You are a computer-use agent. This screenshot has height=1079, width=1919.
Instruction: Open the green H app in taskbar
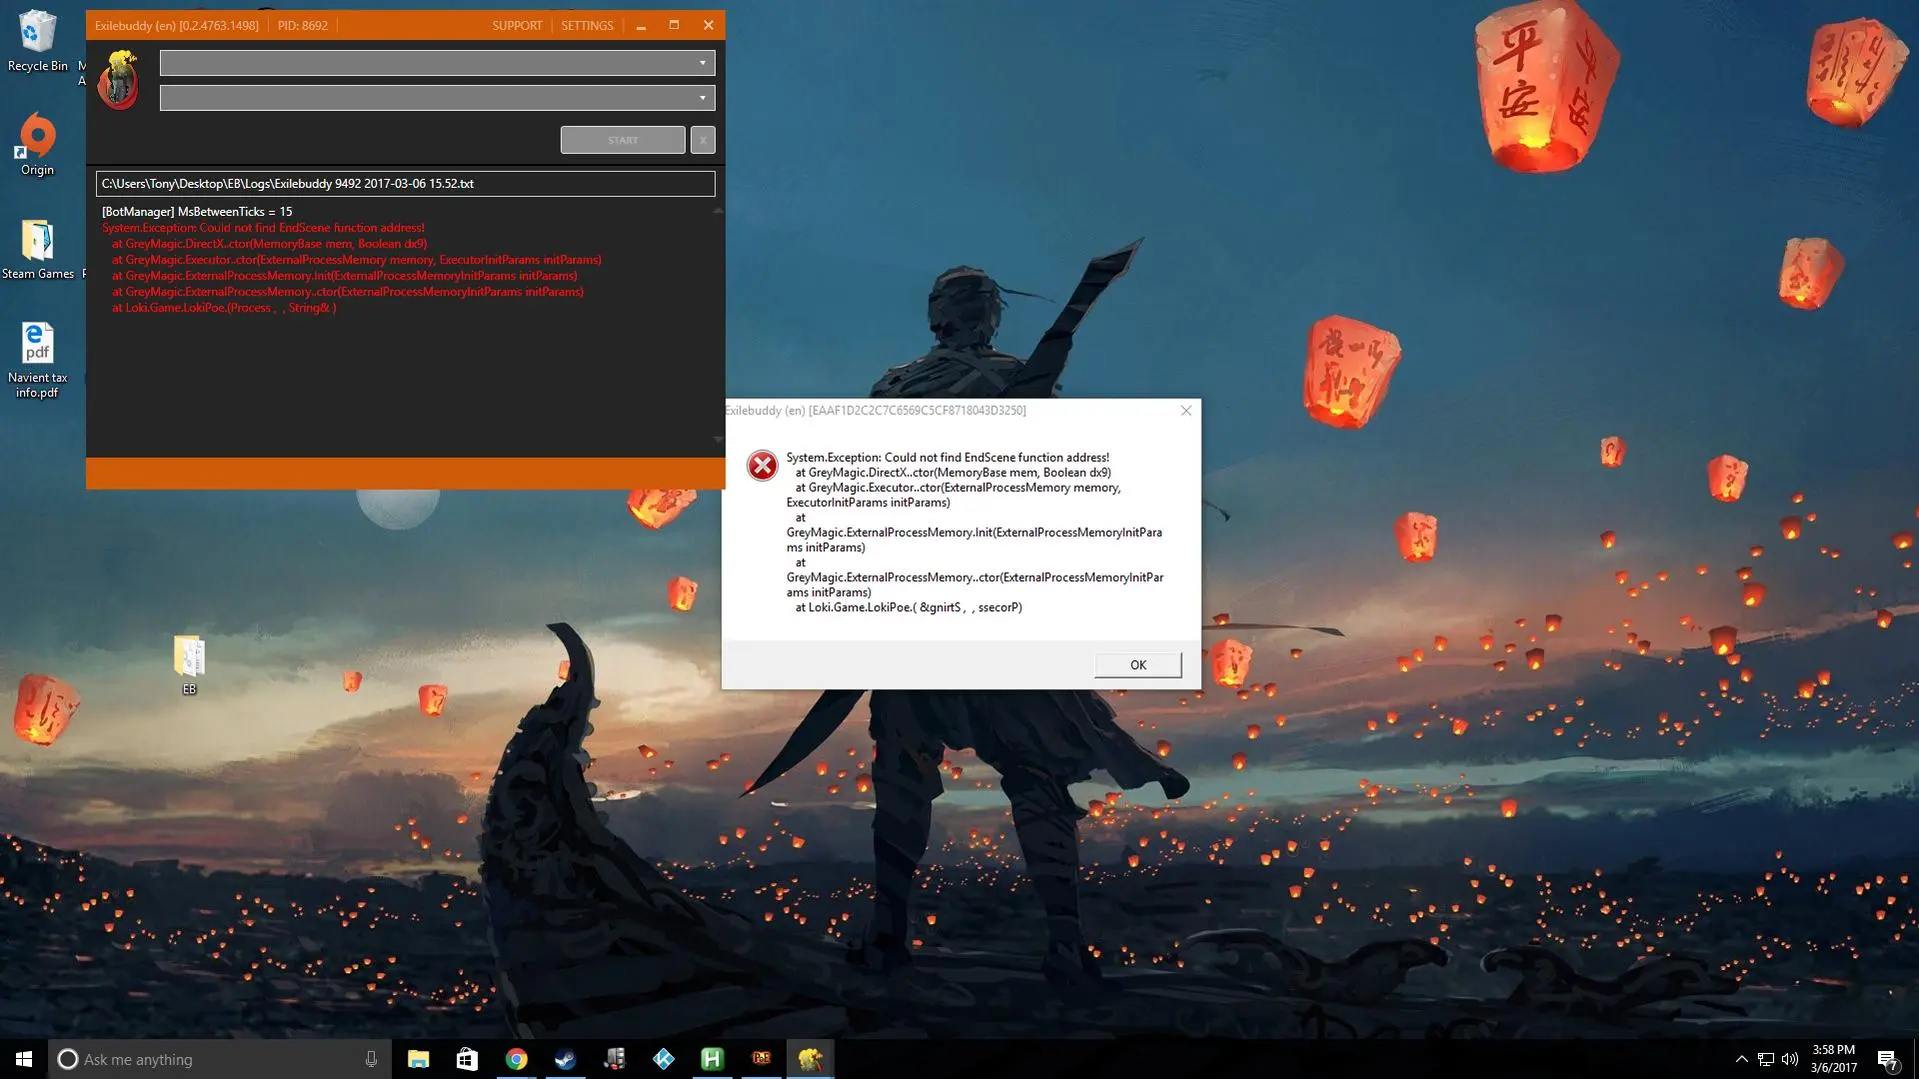(x=712, y=1059)
